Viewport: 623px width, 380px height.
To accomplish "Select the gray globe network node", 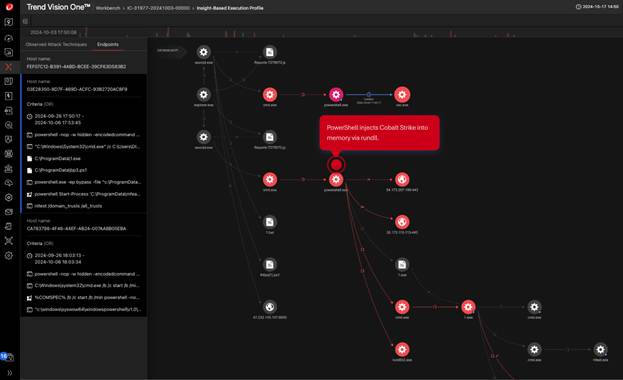I will pos(270,307).
